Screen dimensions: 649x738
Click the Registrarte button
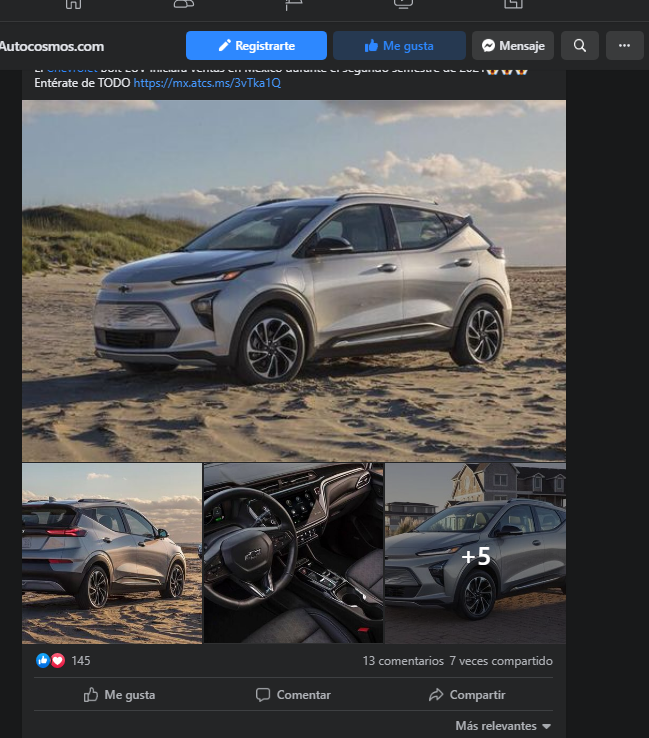click(256, 46)
